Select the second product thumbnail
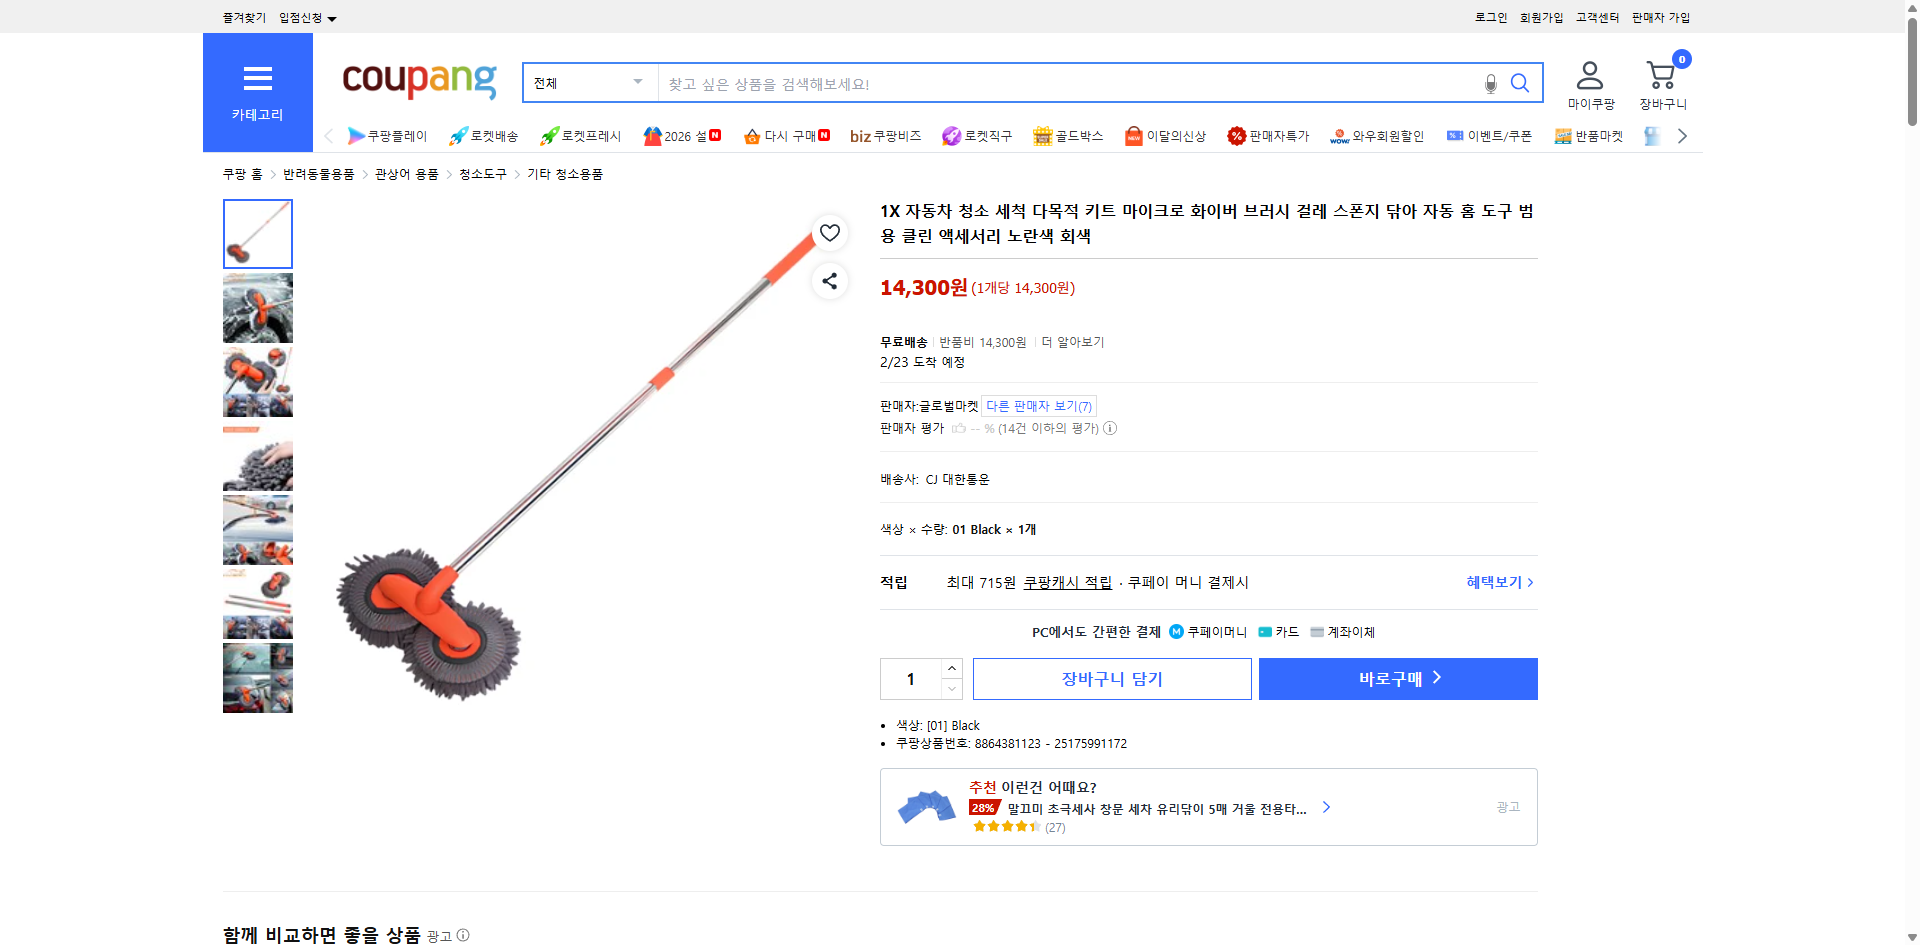 click(x=257, y=308)
